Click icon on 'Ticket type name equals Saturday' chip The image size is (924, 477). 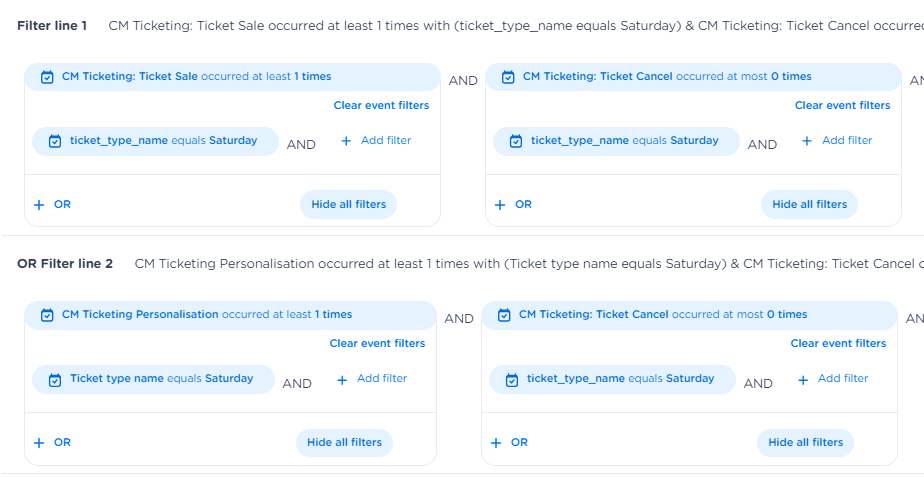tap(55, 379)
